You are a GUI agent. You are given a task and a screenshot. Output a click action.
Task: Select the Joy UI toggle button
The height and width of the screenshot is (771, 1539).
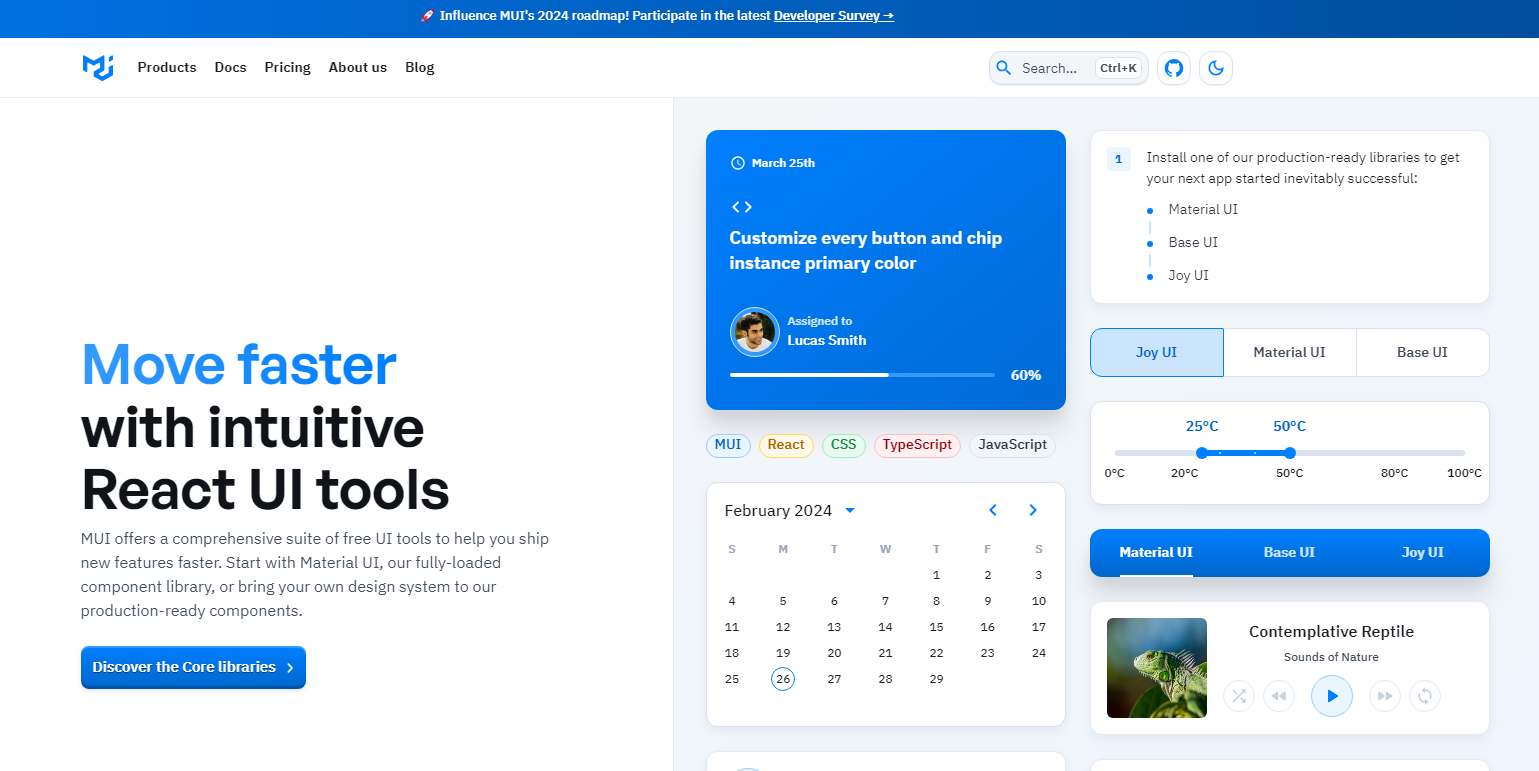coord(1157,352)
